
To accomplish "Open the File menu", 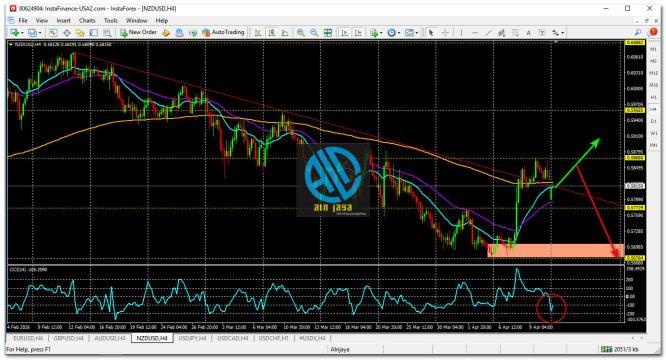I will [23, 20].
